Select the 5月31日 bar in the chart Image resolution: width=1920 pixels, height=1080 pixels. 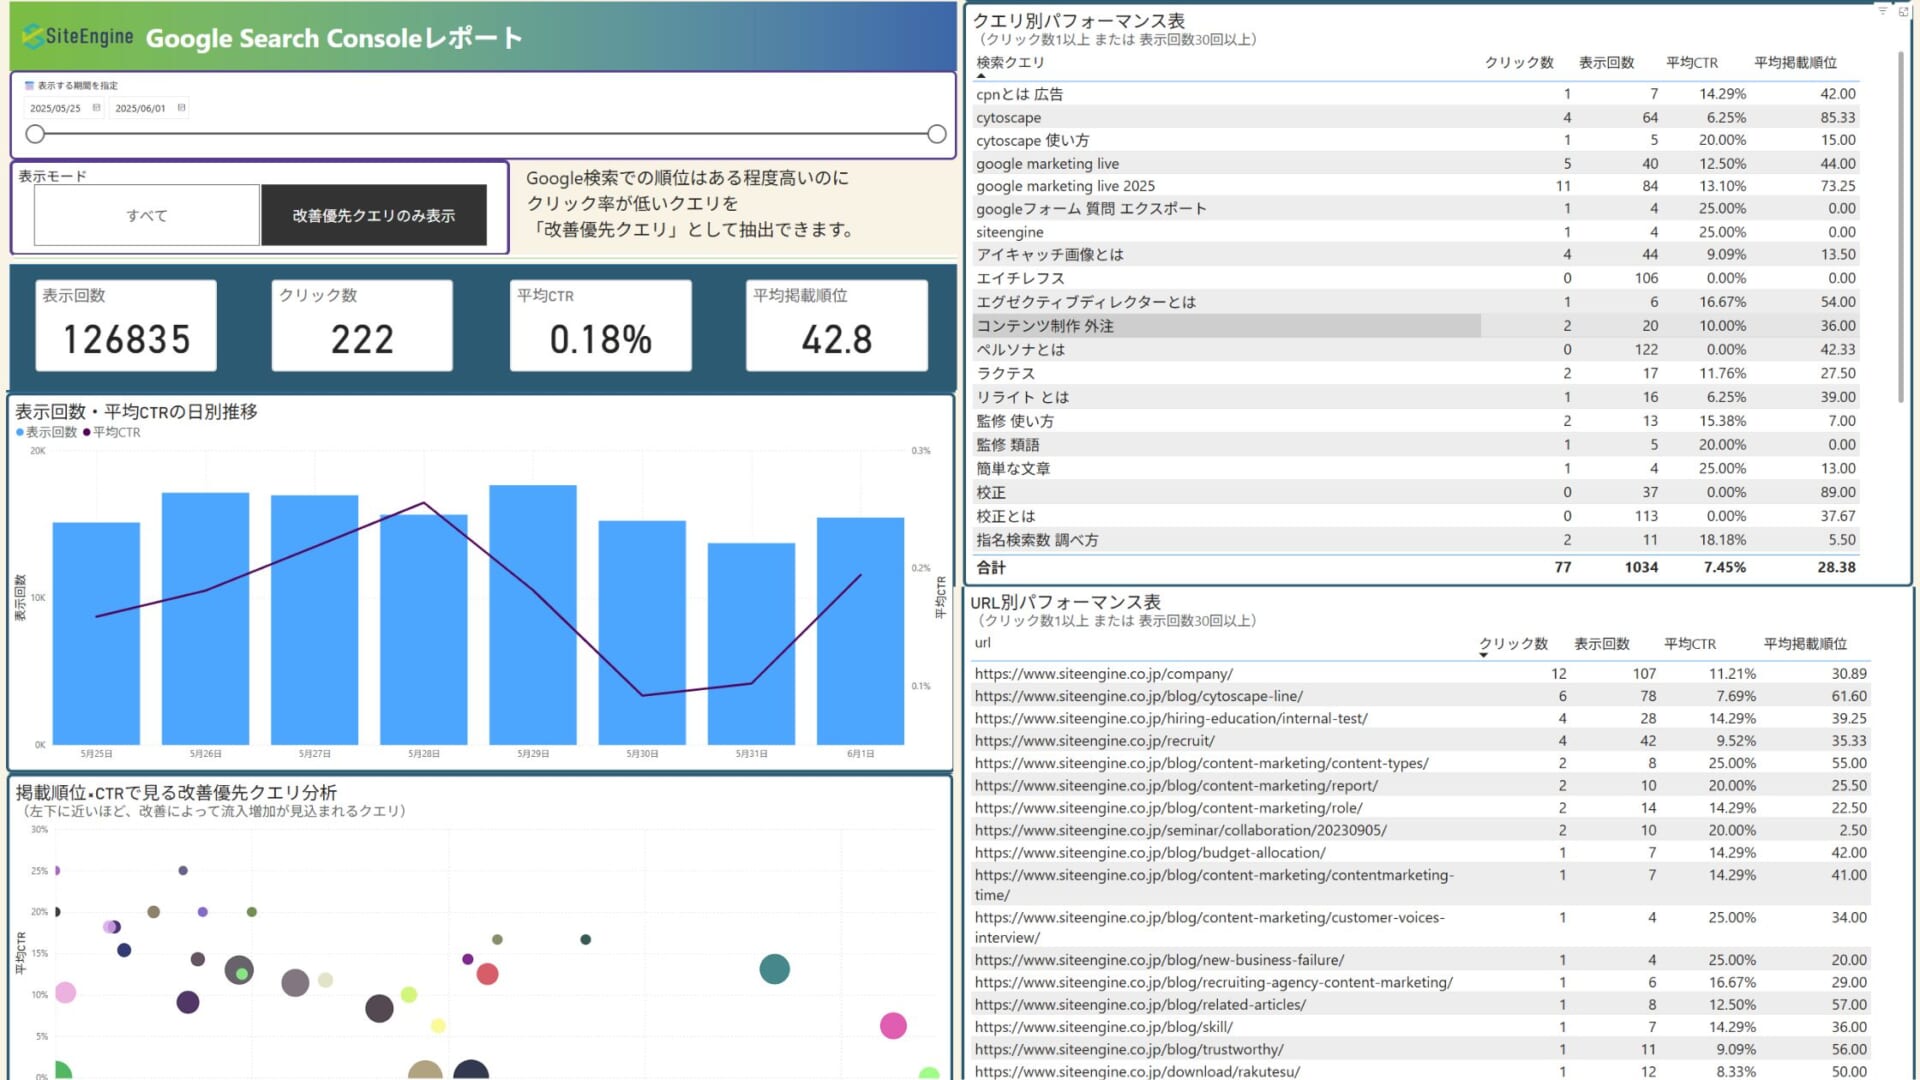[x=751, y=644]
